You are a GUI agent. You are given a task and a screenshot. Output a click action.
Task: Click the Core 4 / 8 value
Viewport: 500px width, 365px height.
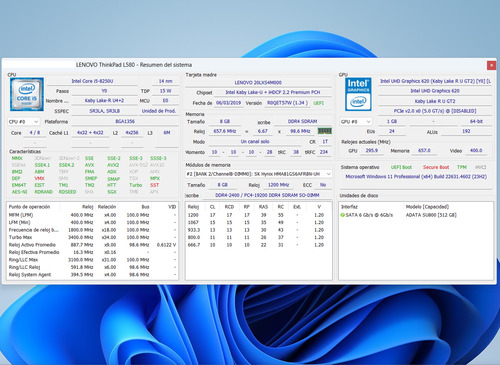click(x=35, y=132)
